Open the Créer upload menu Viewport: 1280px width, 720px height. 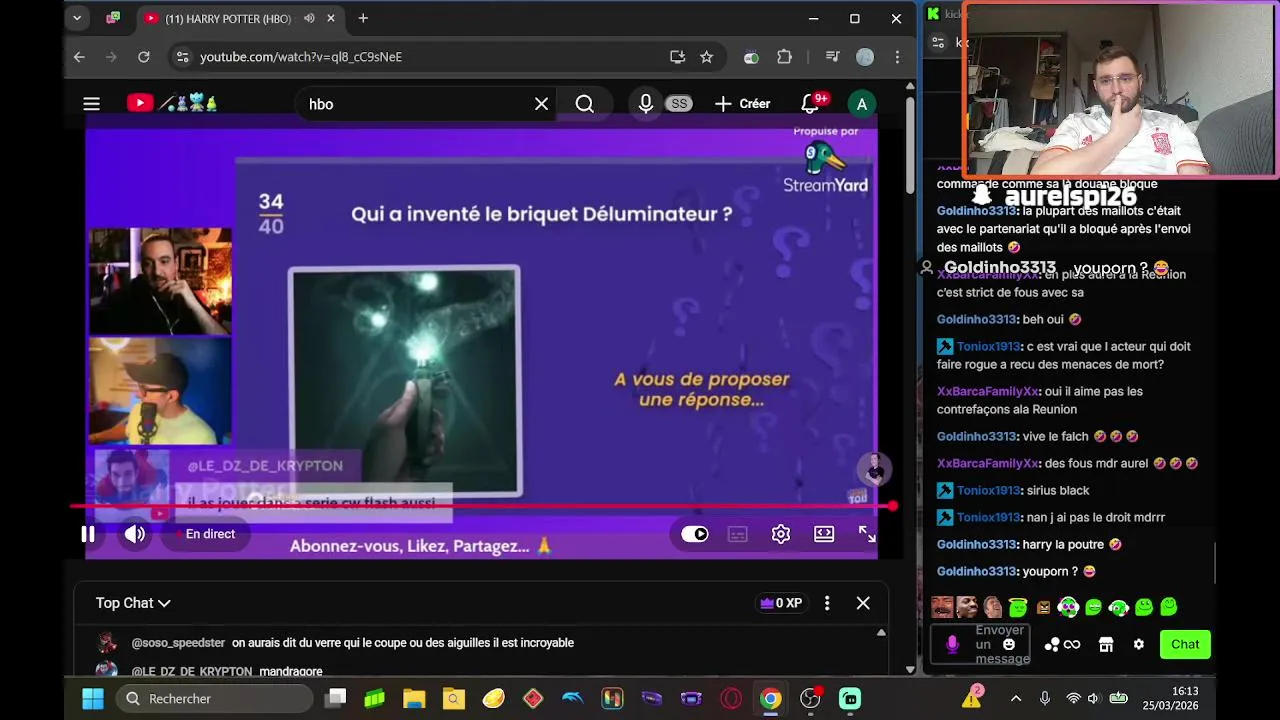pos(742,104)
